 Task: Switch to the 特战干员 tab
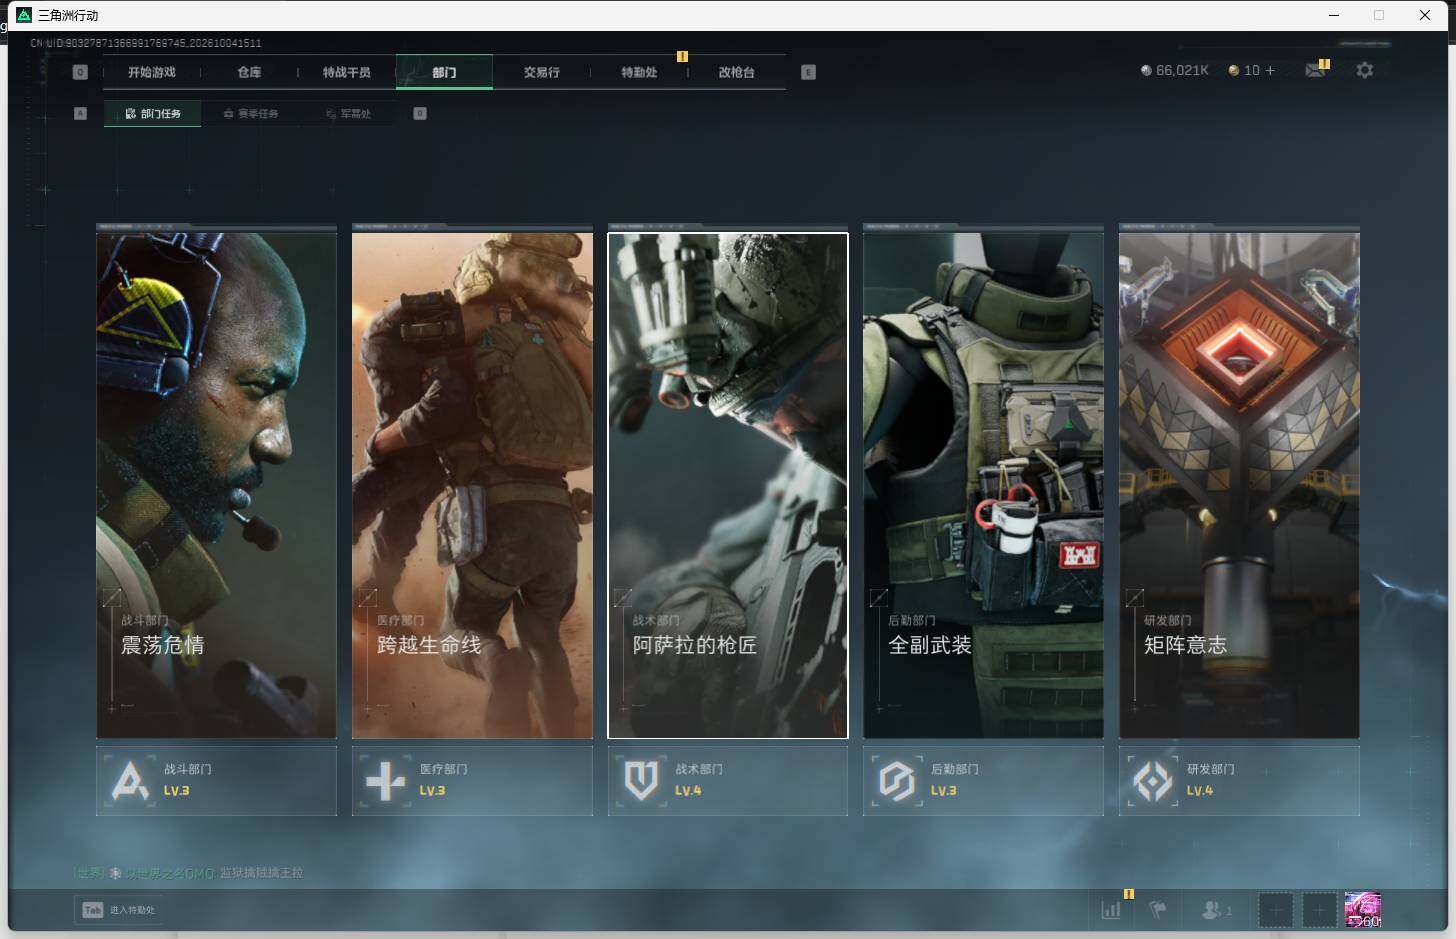tap(347, 72)
